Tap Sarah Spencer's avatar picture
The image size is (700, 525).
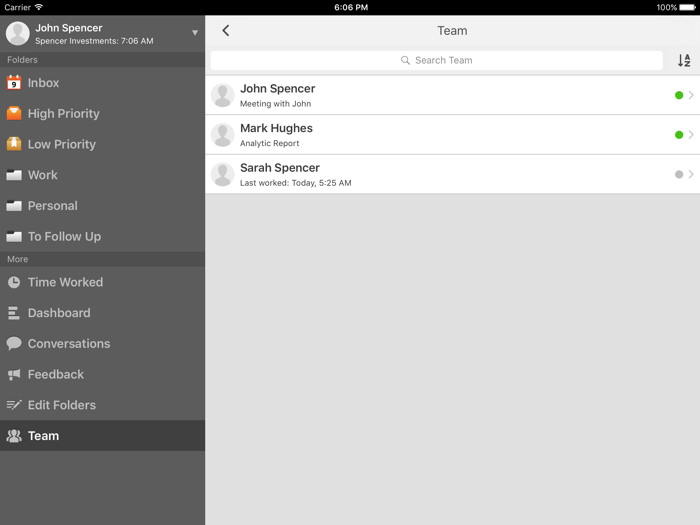222,175
